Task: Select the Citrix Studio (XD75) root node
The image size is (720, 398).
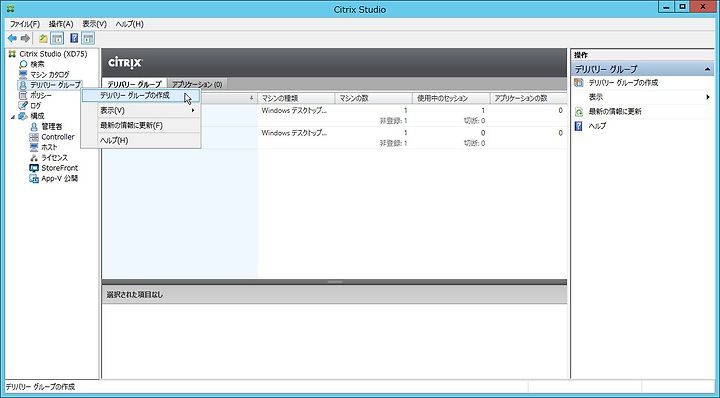Action: pyautogui.click(x=53, y=54)
